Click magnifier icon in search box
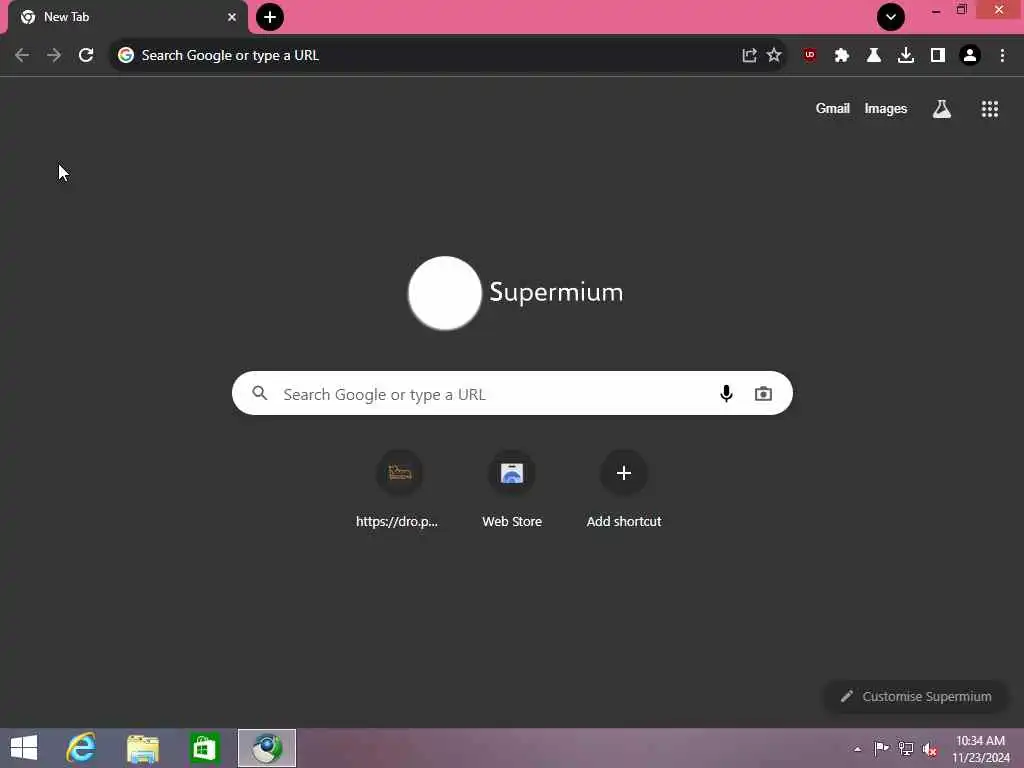The width and height of the screenshot is (1024, 768). (x=260, y=393)
